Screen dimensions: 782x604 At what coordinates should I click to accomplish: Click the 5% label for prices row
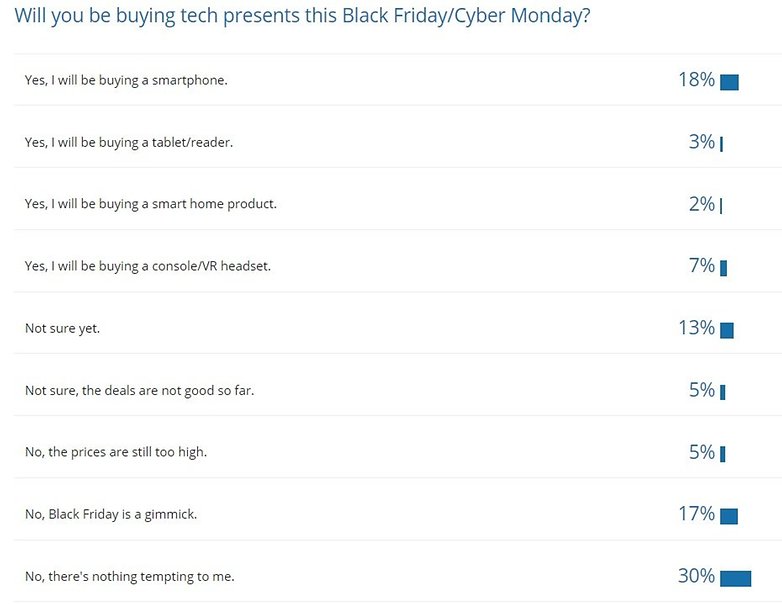[x=702, y=452]
